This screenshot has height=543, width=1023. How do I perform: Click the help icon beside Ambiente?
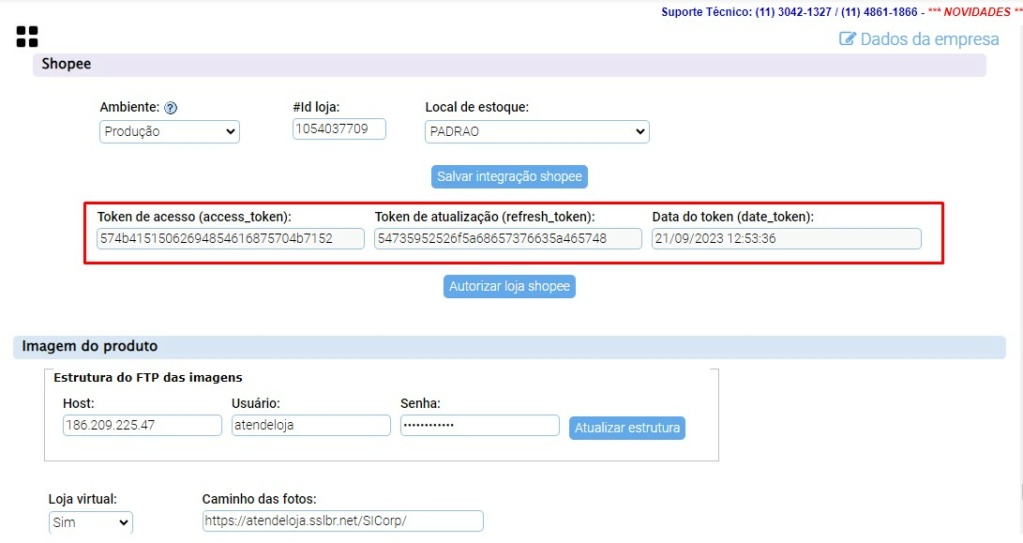[x=171, y=108]
